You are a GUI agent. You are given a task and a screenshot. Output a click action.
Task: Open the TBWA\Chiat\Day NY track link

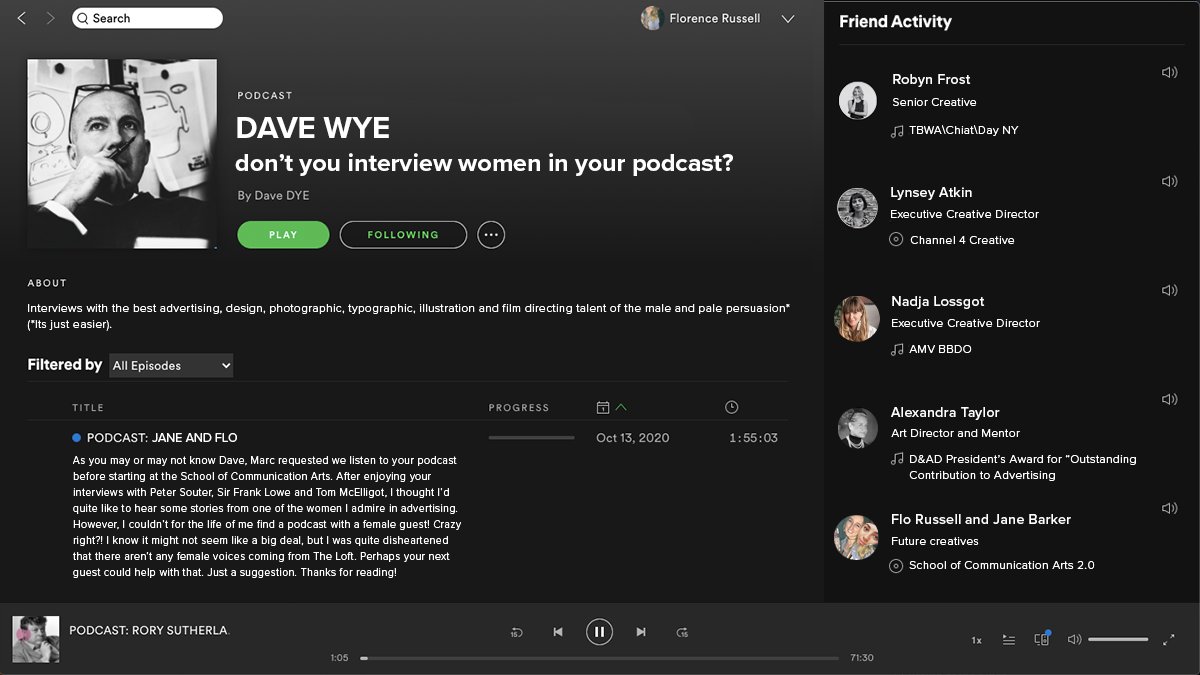pos(964,130)
